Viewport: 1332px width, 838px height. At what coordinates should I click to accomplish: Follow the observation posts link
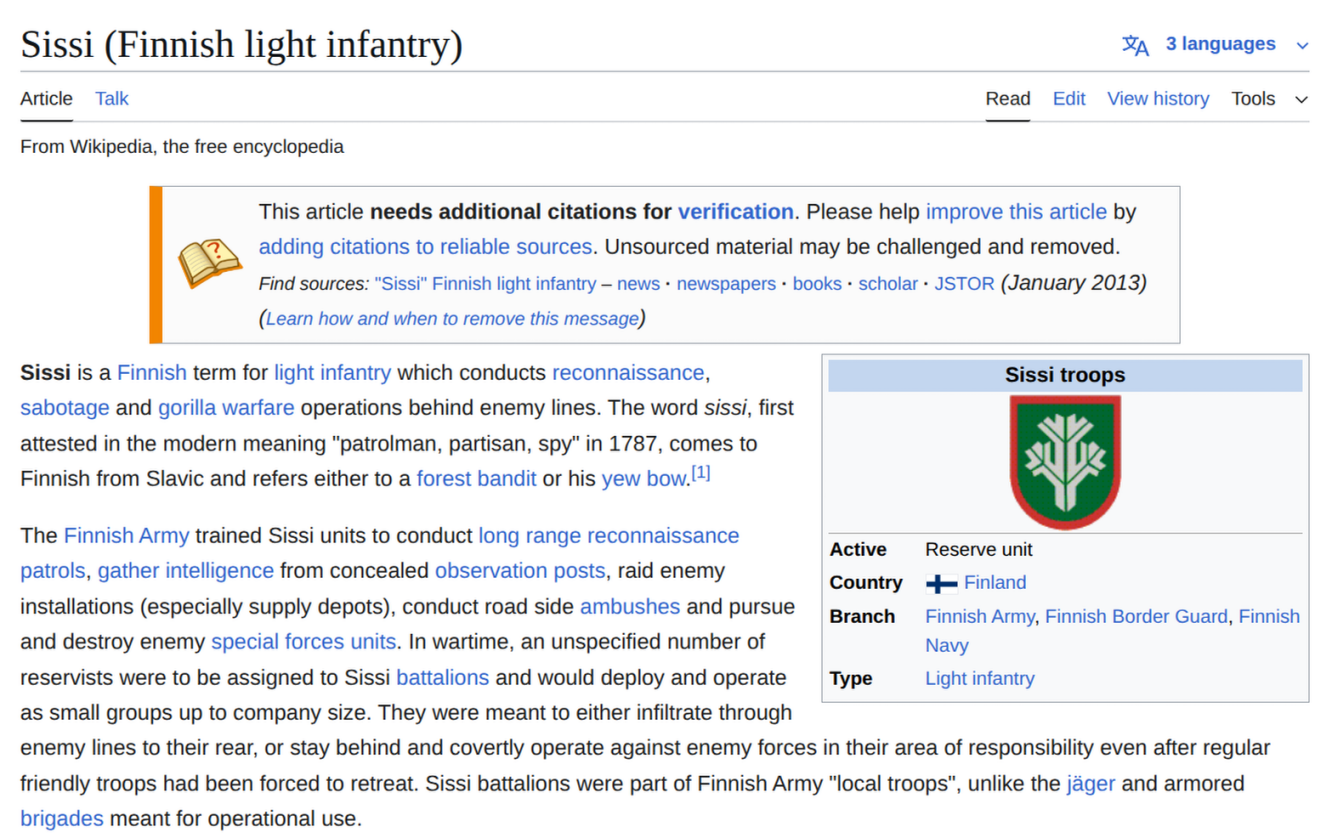coord(520,571)
